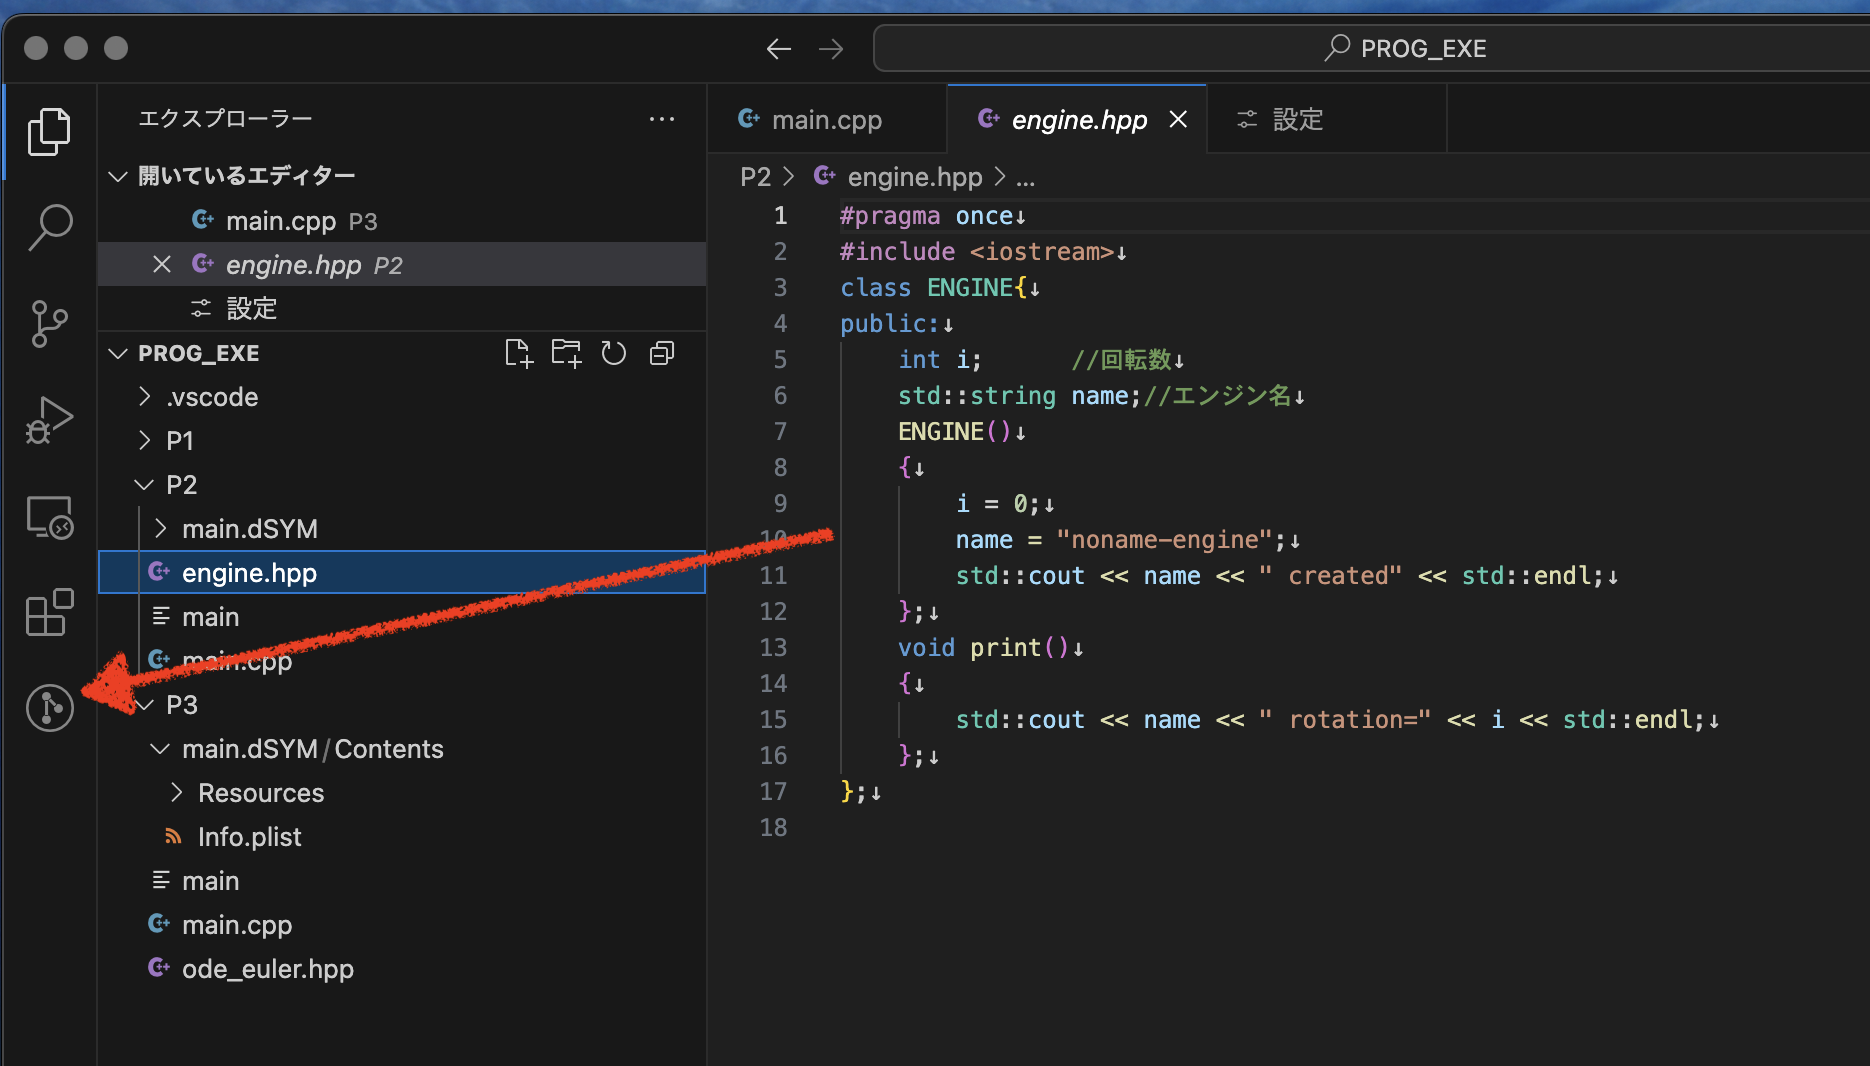1870x1066 pixels.
Task: Select the engine.hpp editor tab
Action: pos(1076,119)
